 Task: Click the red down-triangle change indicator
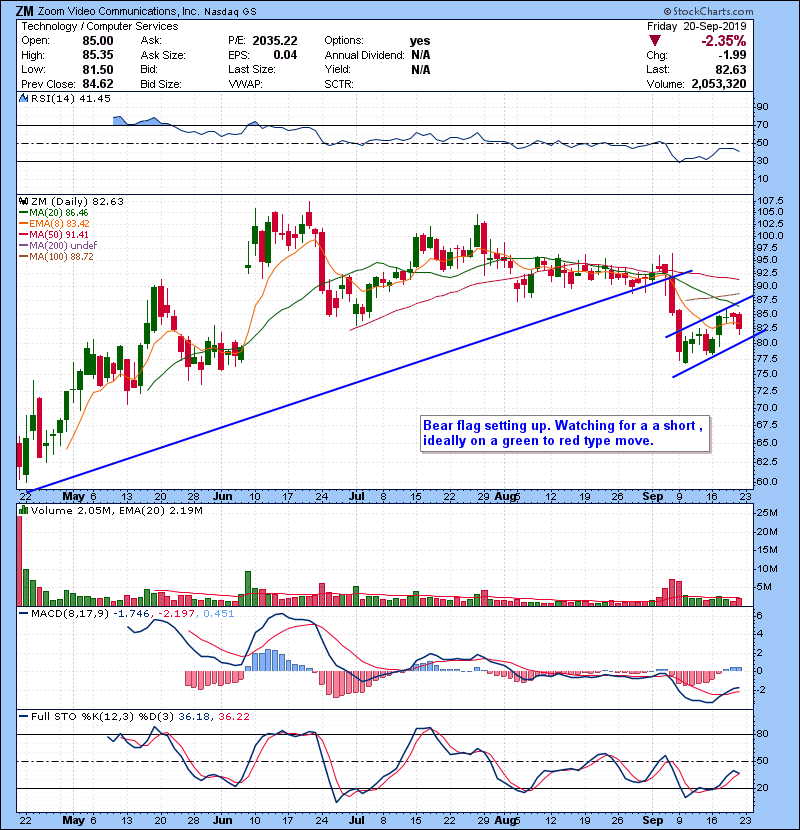655,41
